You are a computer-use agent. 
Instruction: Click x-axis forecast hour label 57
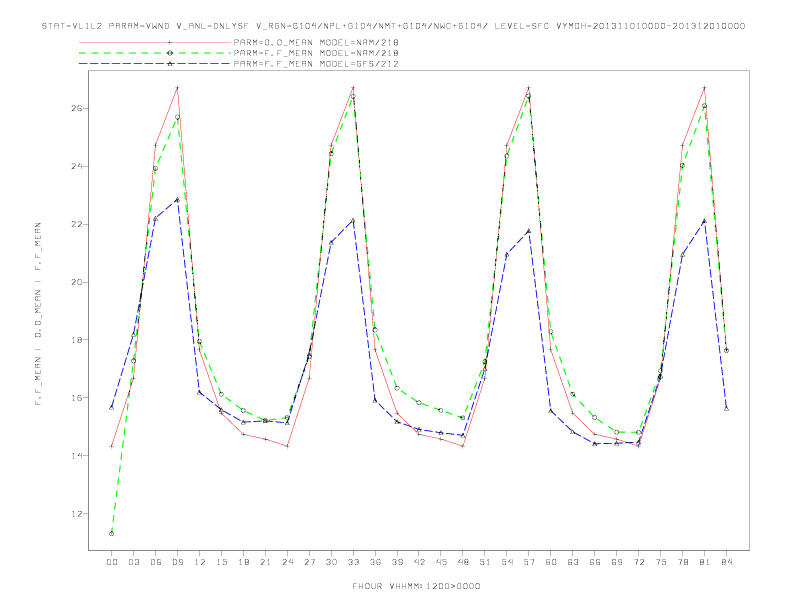coord(529,562)
